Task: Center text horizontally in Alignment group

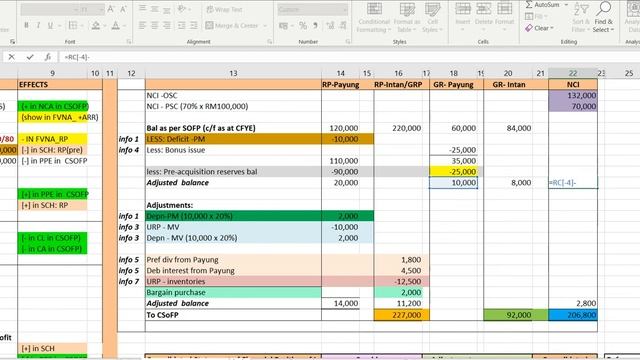Action: [x=155, y=25]
